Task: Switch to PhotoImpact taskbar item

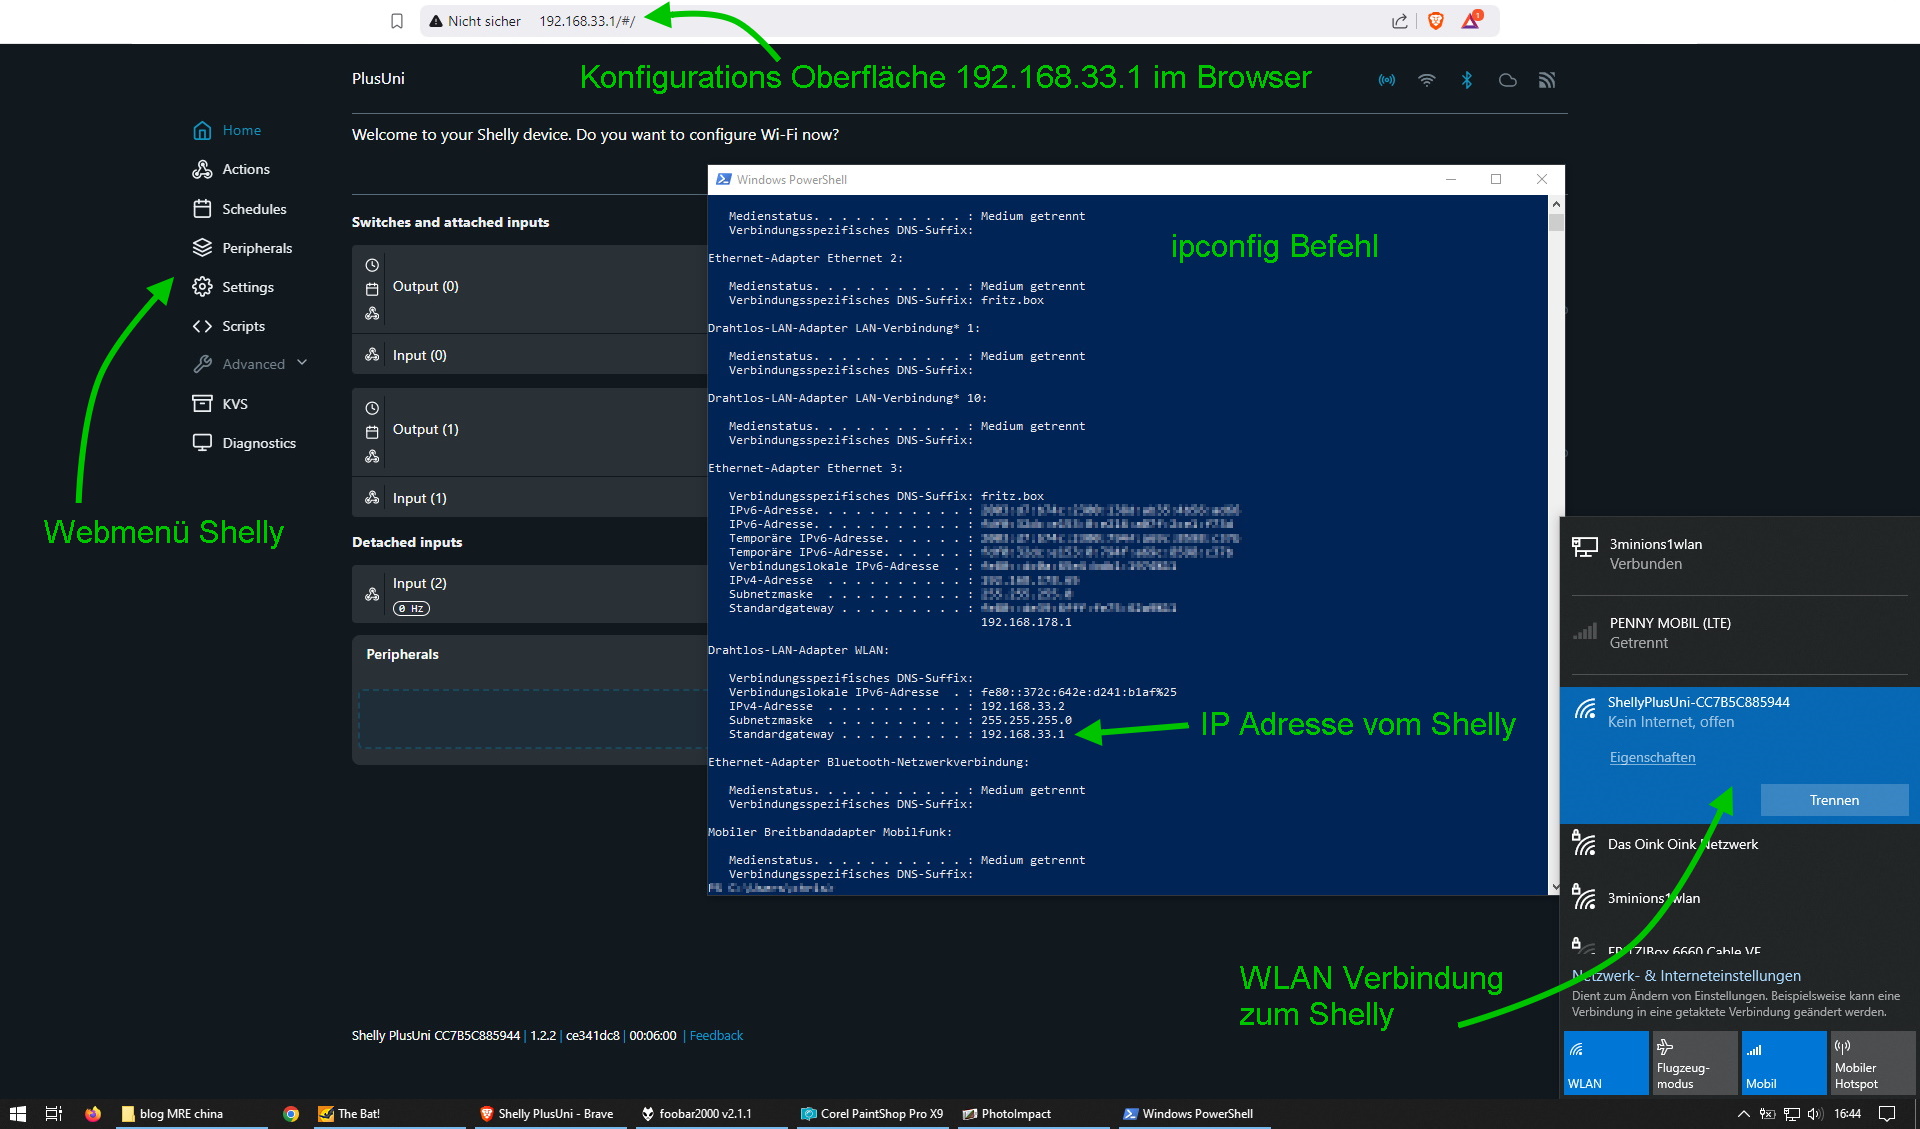Action: (x=1032, y=1114)
